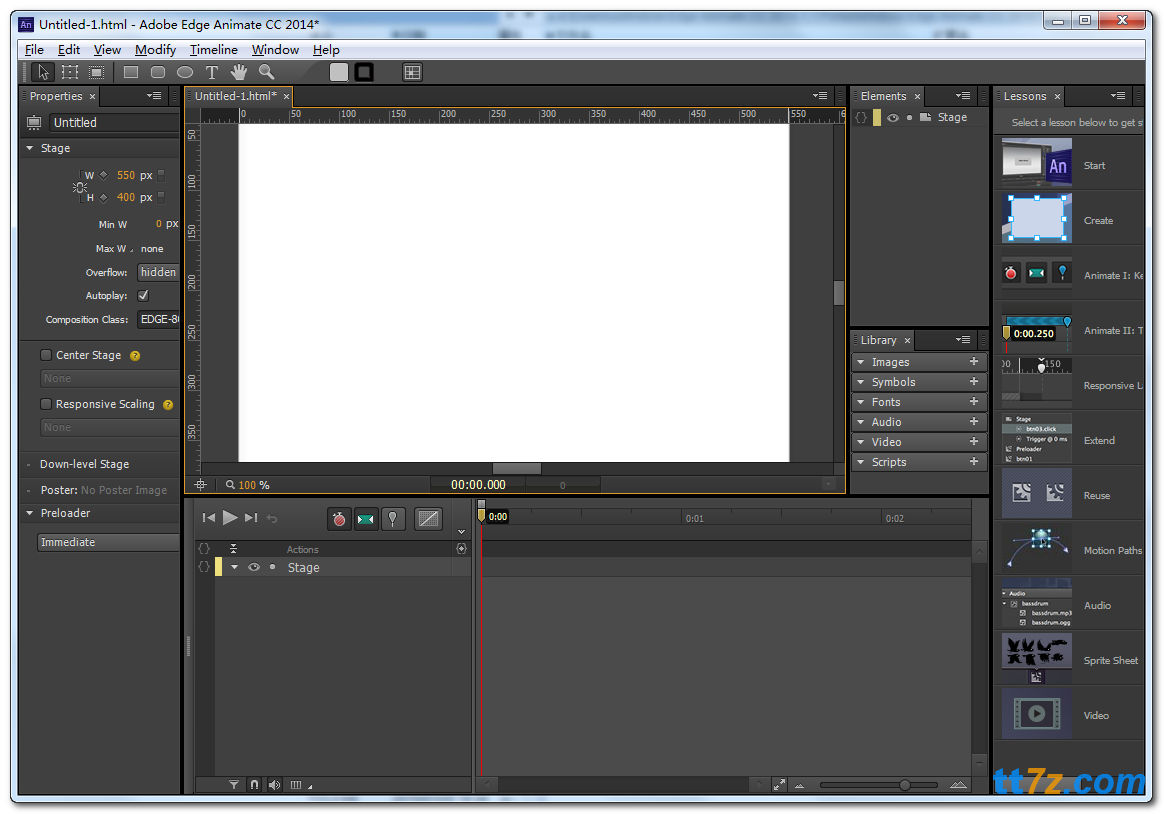Open Stage actions braces in timeline
The image size is (1164, 814).
coord(204,567)
